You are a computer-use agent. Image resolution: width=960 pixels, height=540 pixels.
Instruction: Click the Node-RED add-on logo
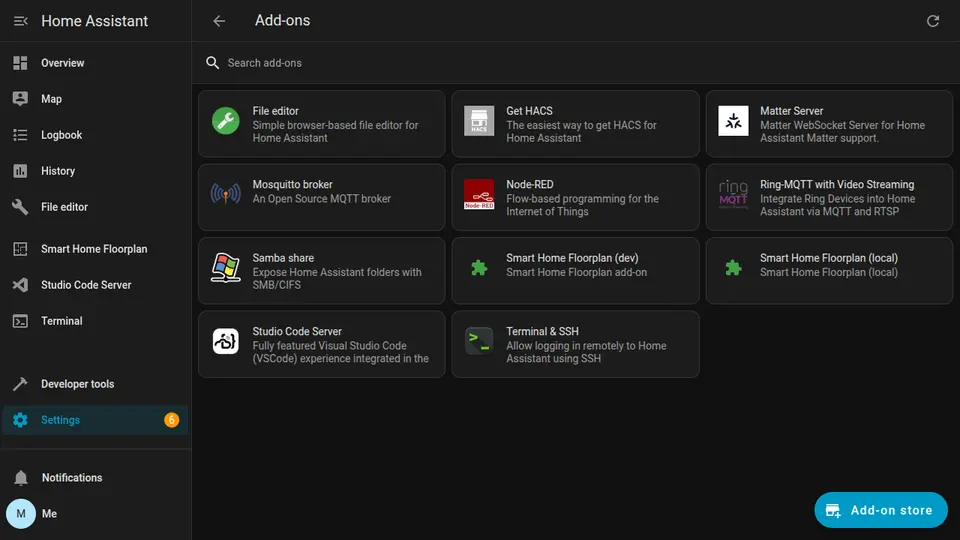tap(479, 194)
